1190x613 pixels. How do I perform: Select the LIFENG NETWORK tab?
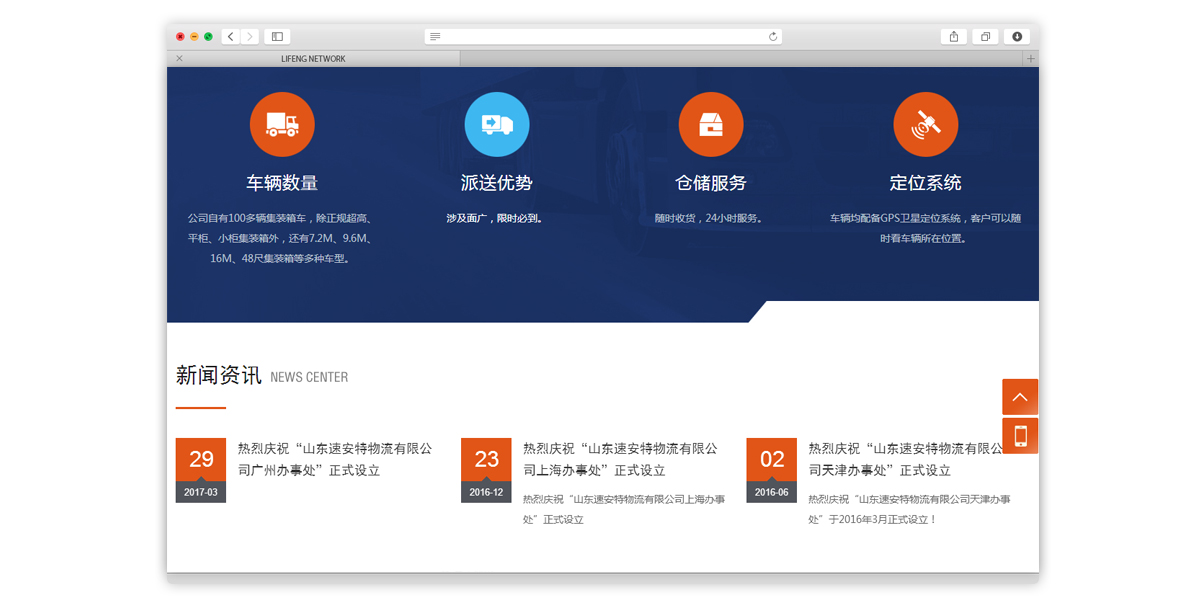313,58
